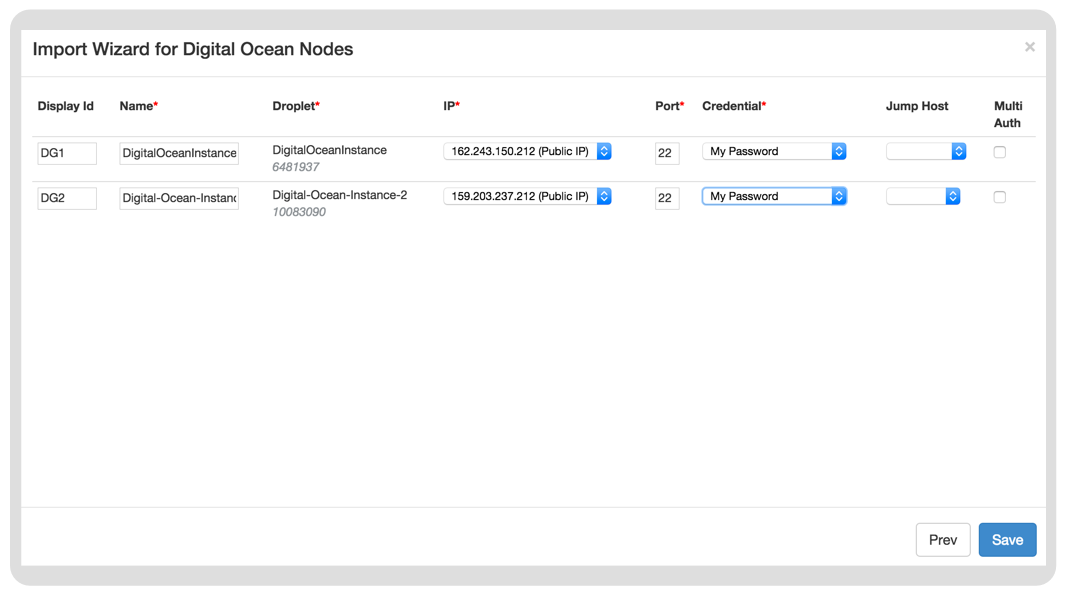Click the Display Id column header
This screenshot has height=595, width=1066.
tap(65, 105)
